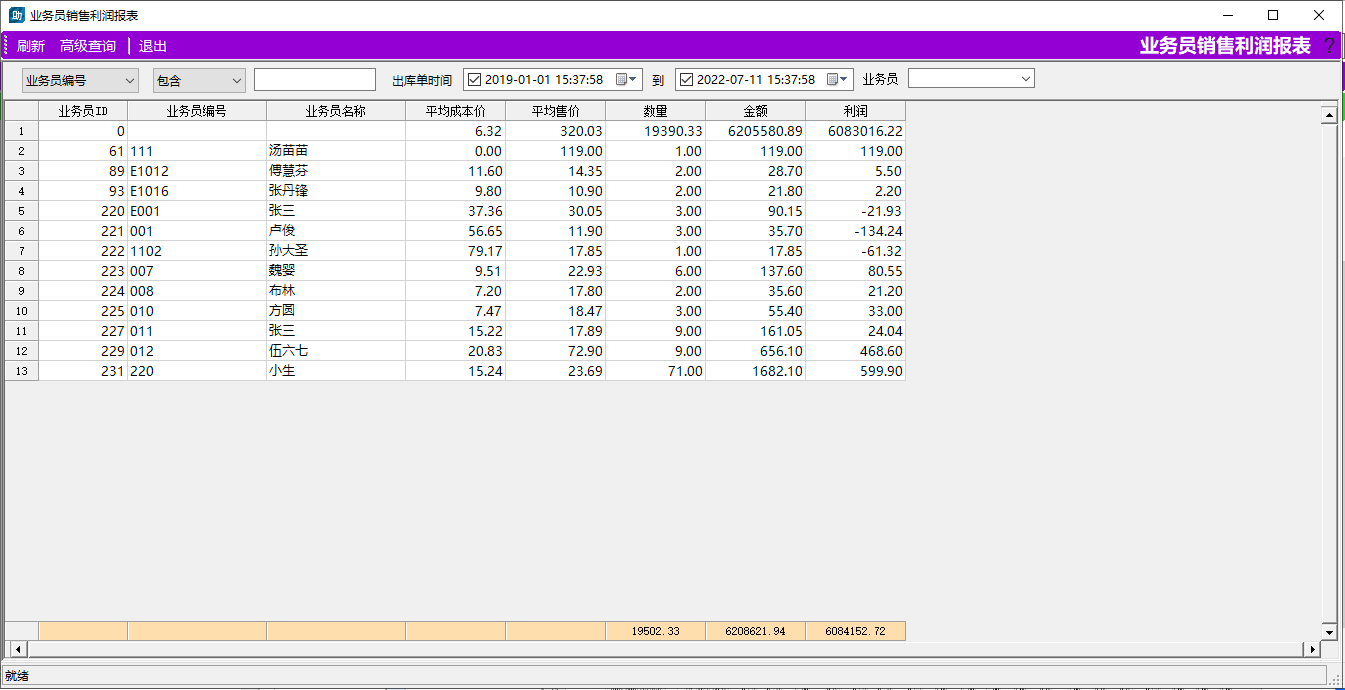Open 高级查询 advanced query
This screenshot has width=1345, height=690.
click(88, 46)
